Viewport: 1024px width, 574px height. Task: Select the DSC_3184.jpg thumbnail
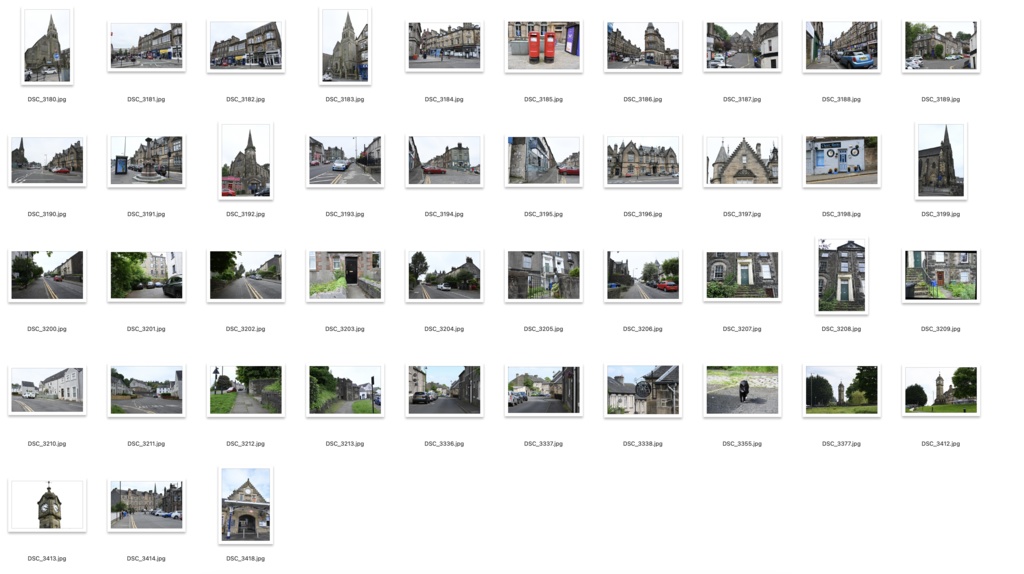coord(444,46)
